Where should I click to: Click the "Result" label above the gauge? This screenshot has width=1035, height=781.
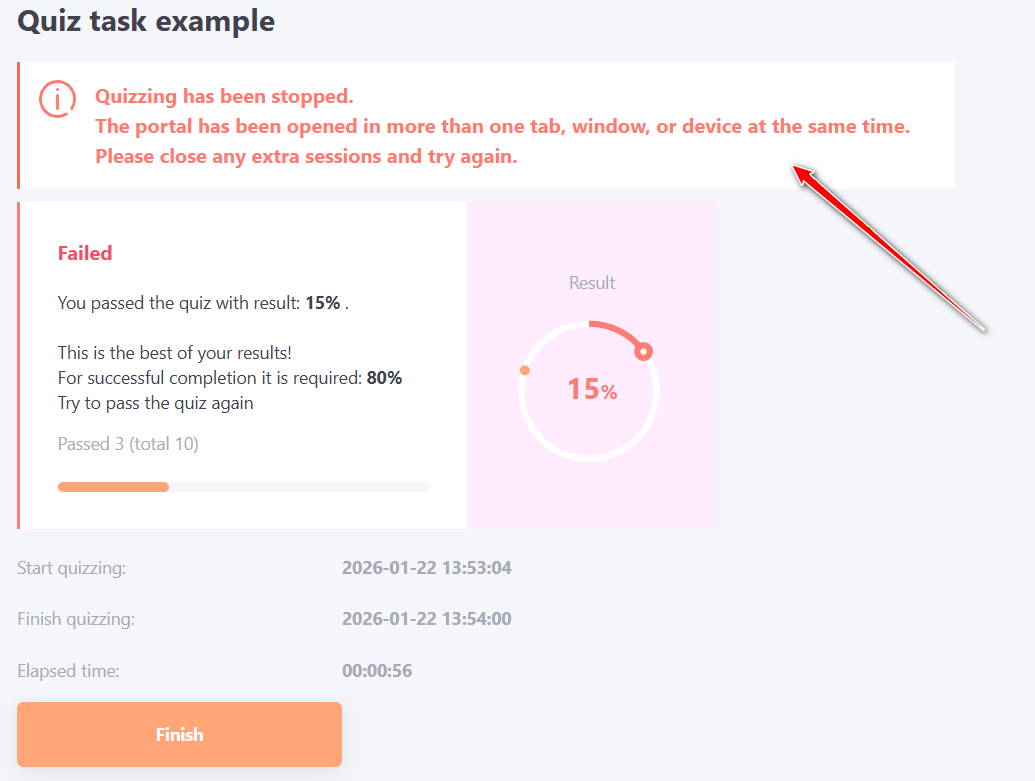[x=592, y=283]
